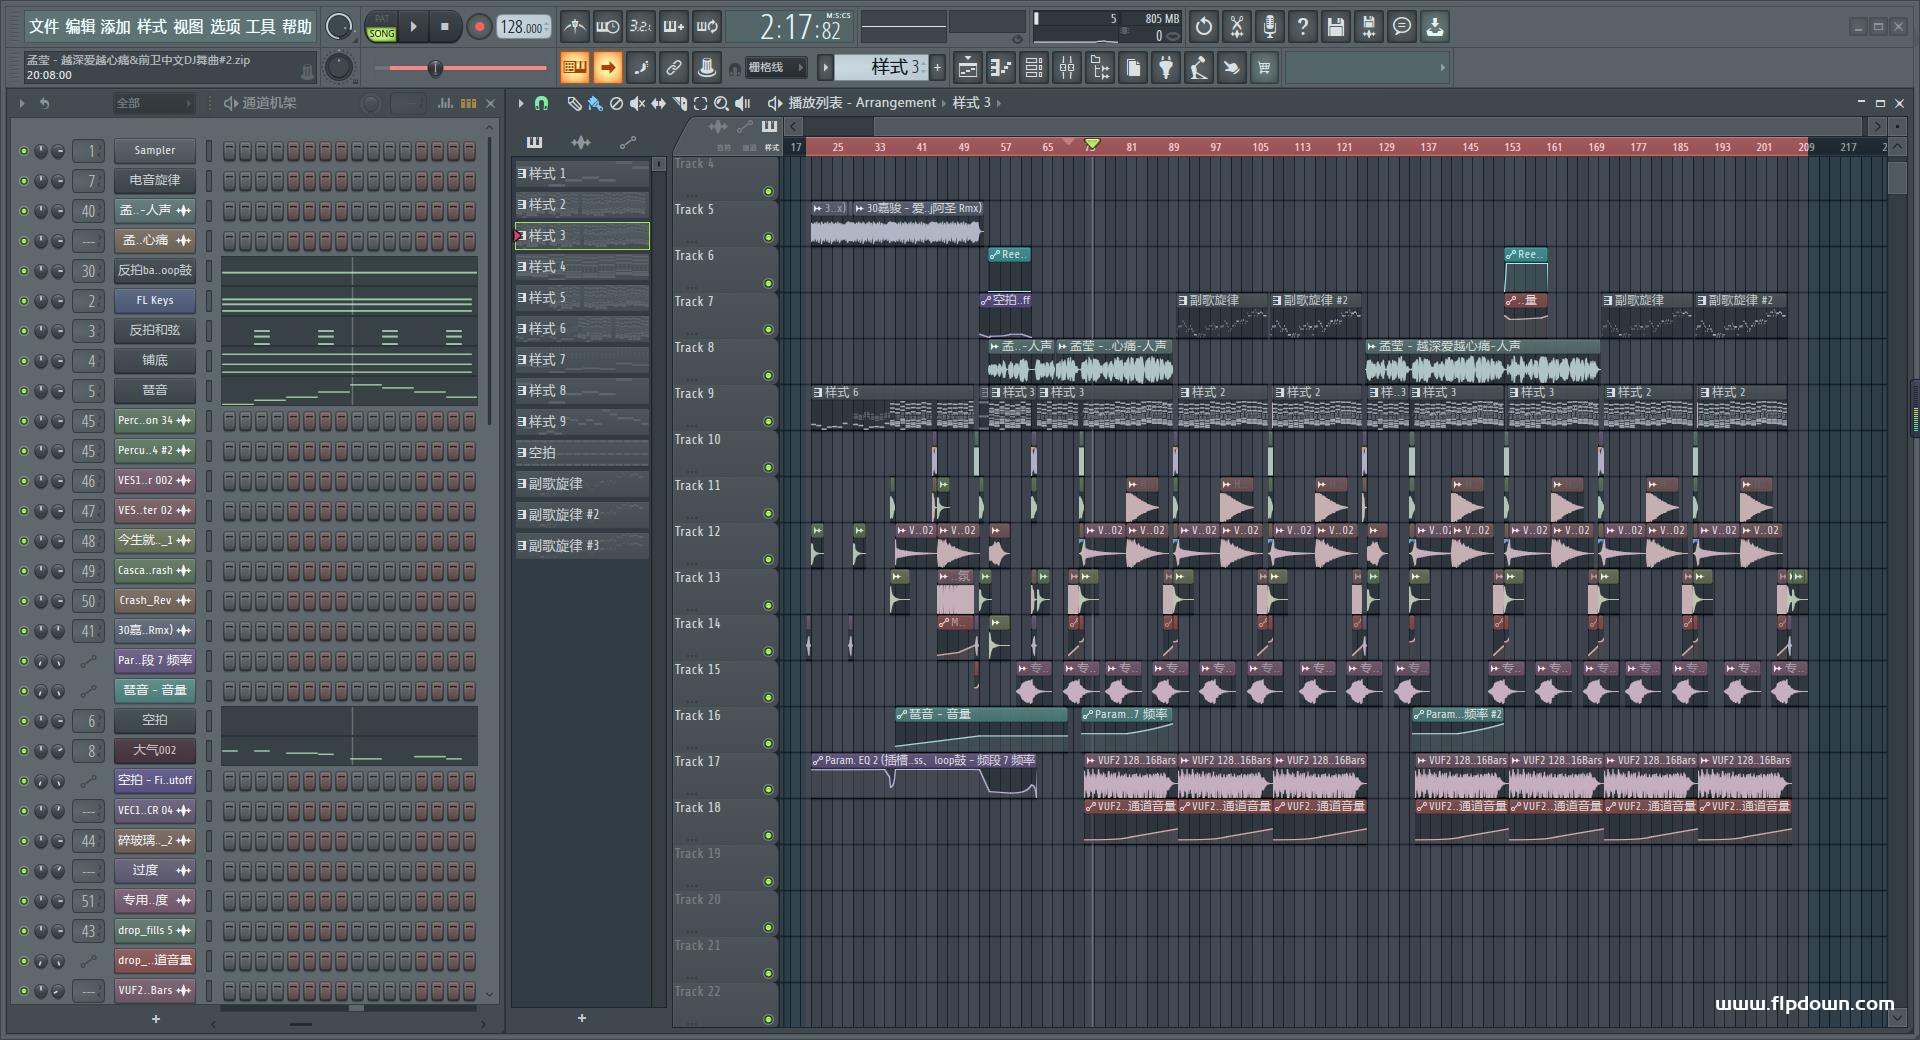Toggle typing keyboard to piano
Image resolution: width=1920 pixels, height=1040 pixels.
click(574, 68)
